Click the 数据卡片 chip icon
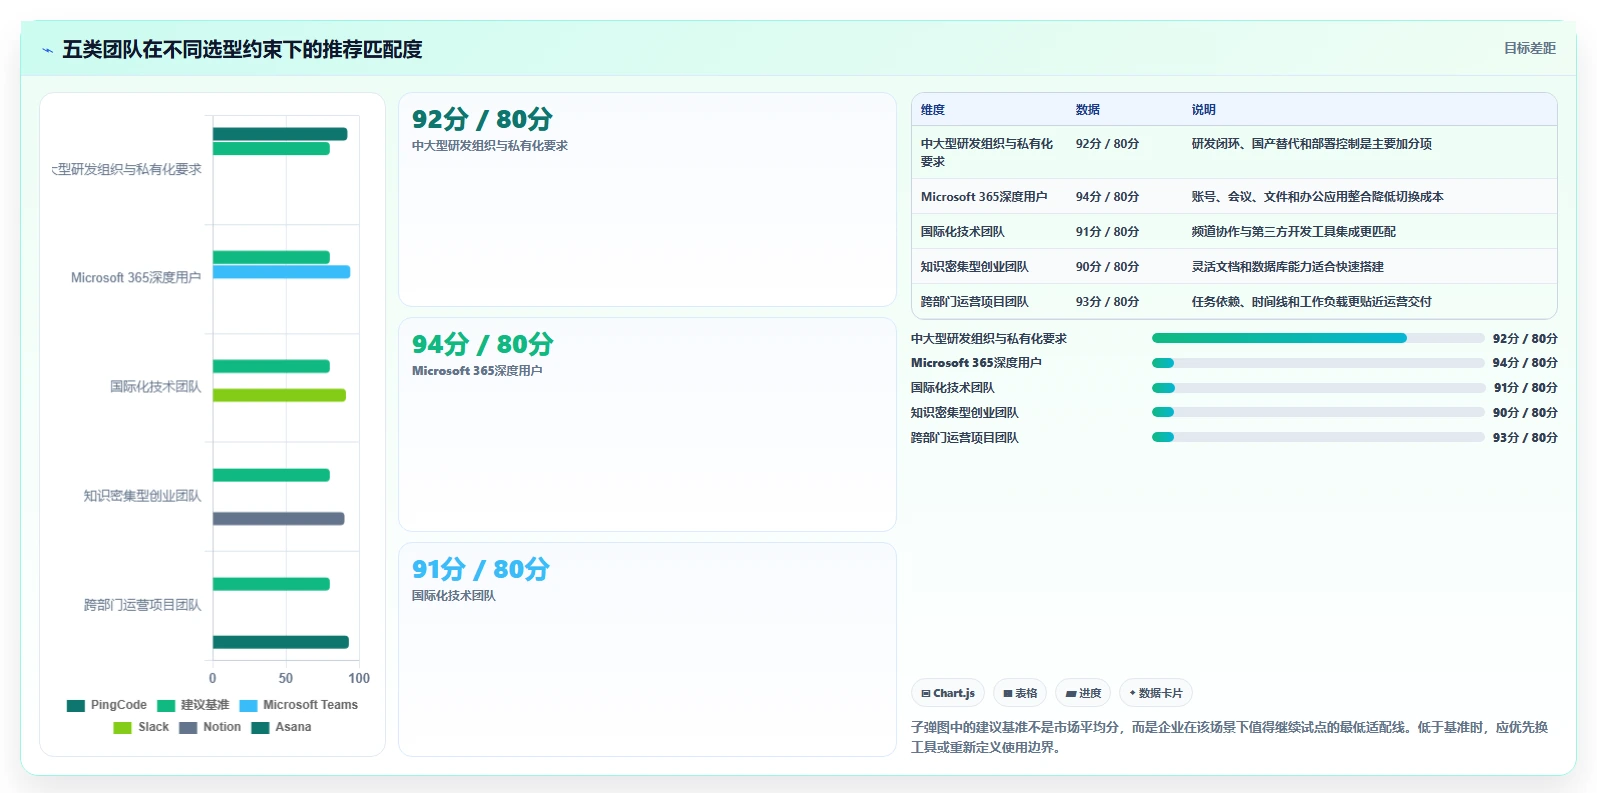This screenshot has width=1597, height=793. coord(1133,693)
